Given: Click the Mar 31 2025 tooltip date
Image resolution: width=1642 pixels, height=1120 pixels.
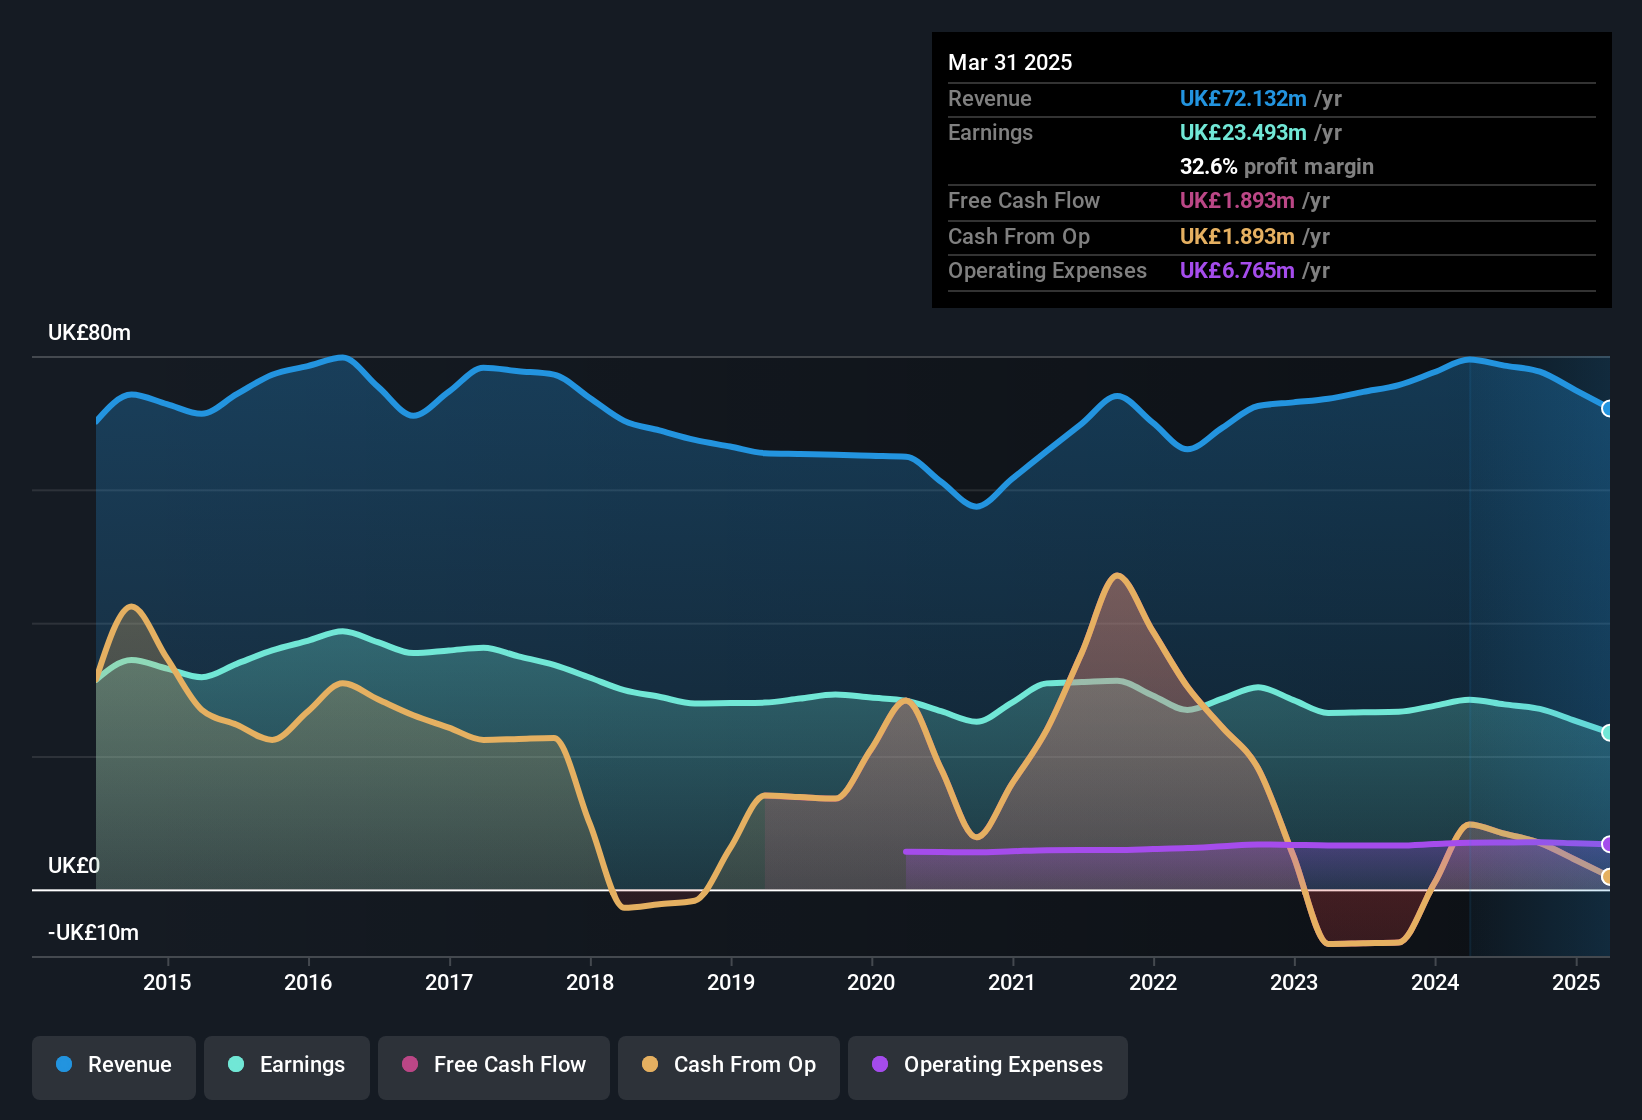Looking at the screenshot, I should pos(1010,62).
